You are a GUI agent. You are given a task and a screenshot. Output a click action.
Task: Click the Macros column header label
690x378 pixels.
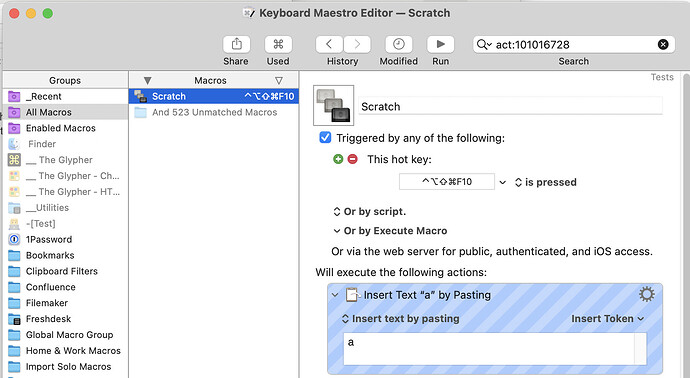[x=210, y=81]
